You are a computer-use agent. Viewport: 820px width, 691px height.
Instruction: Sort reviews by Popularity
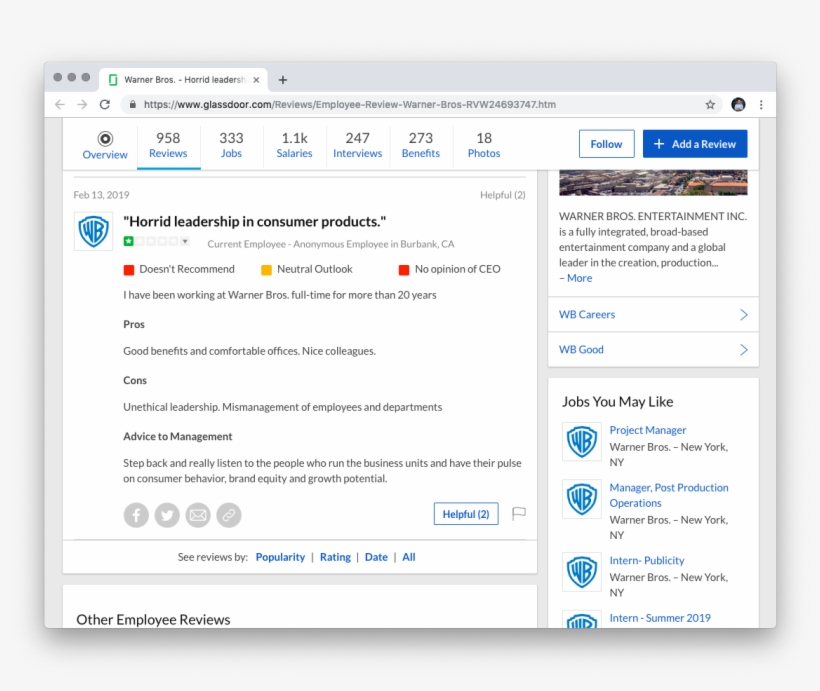(x=280, y=557)
